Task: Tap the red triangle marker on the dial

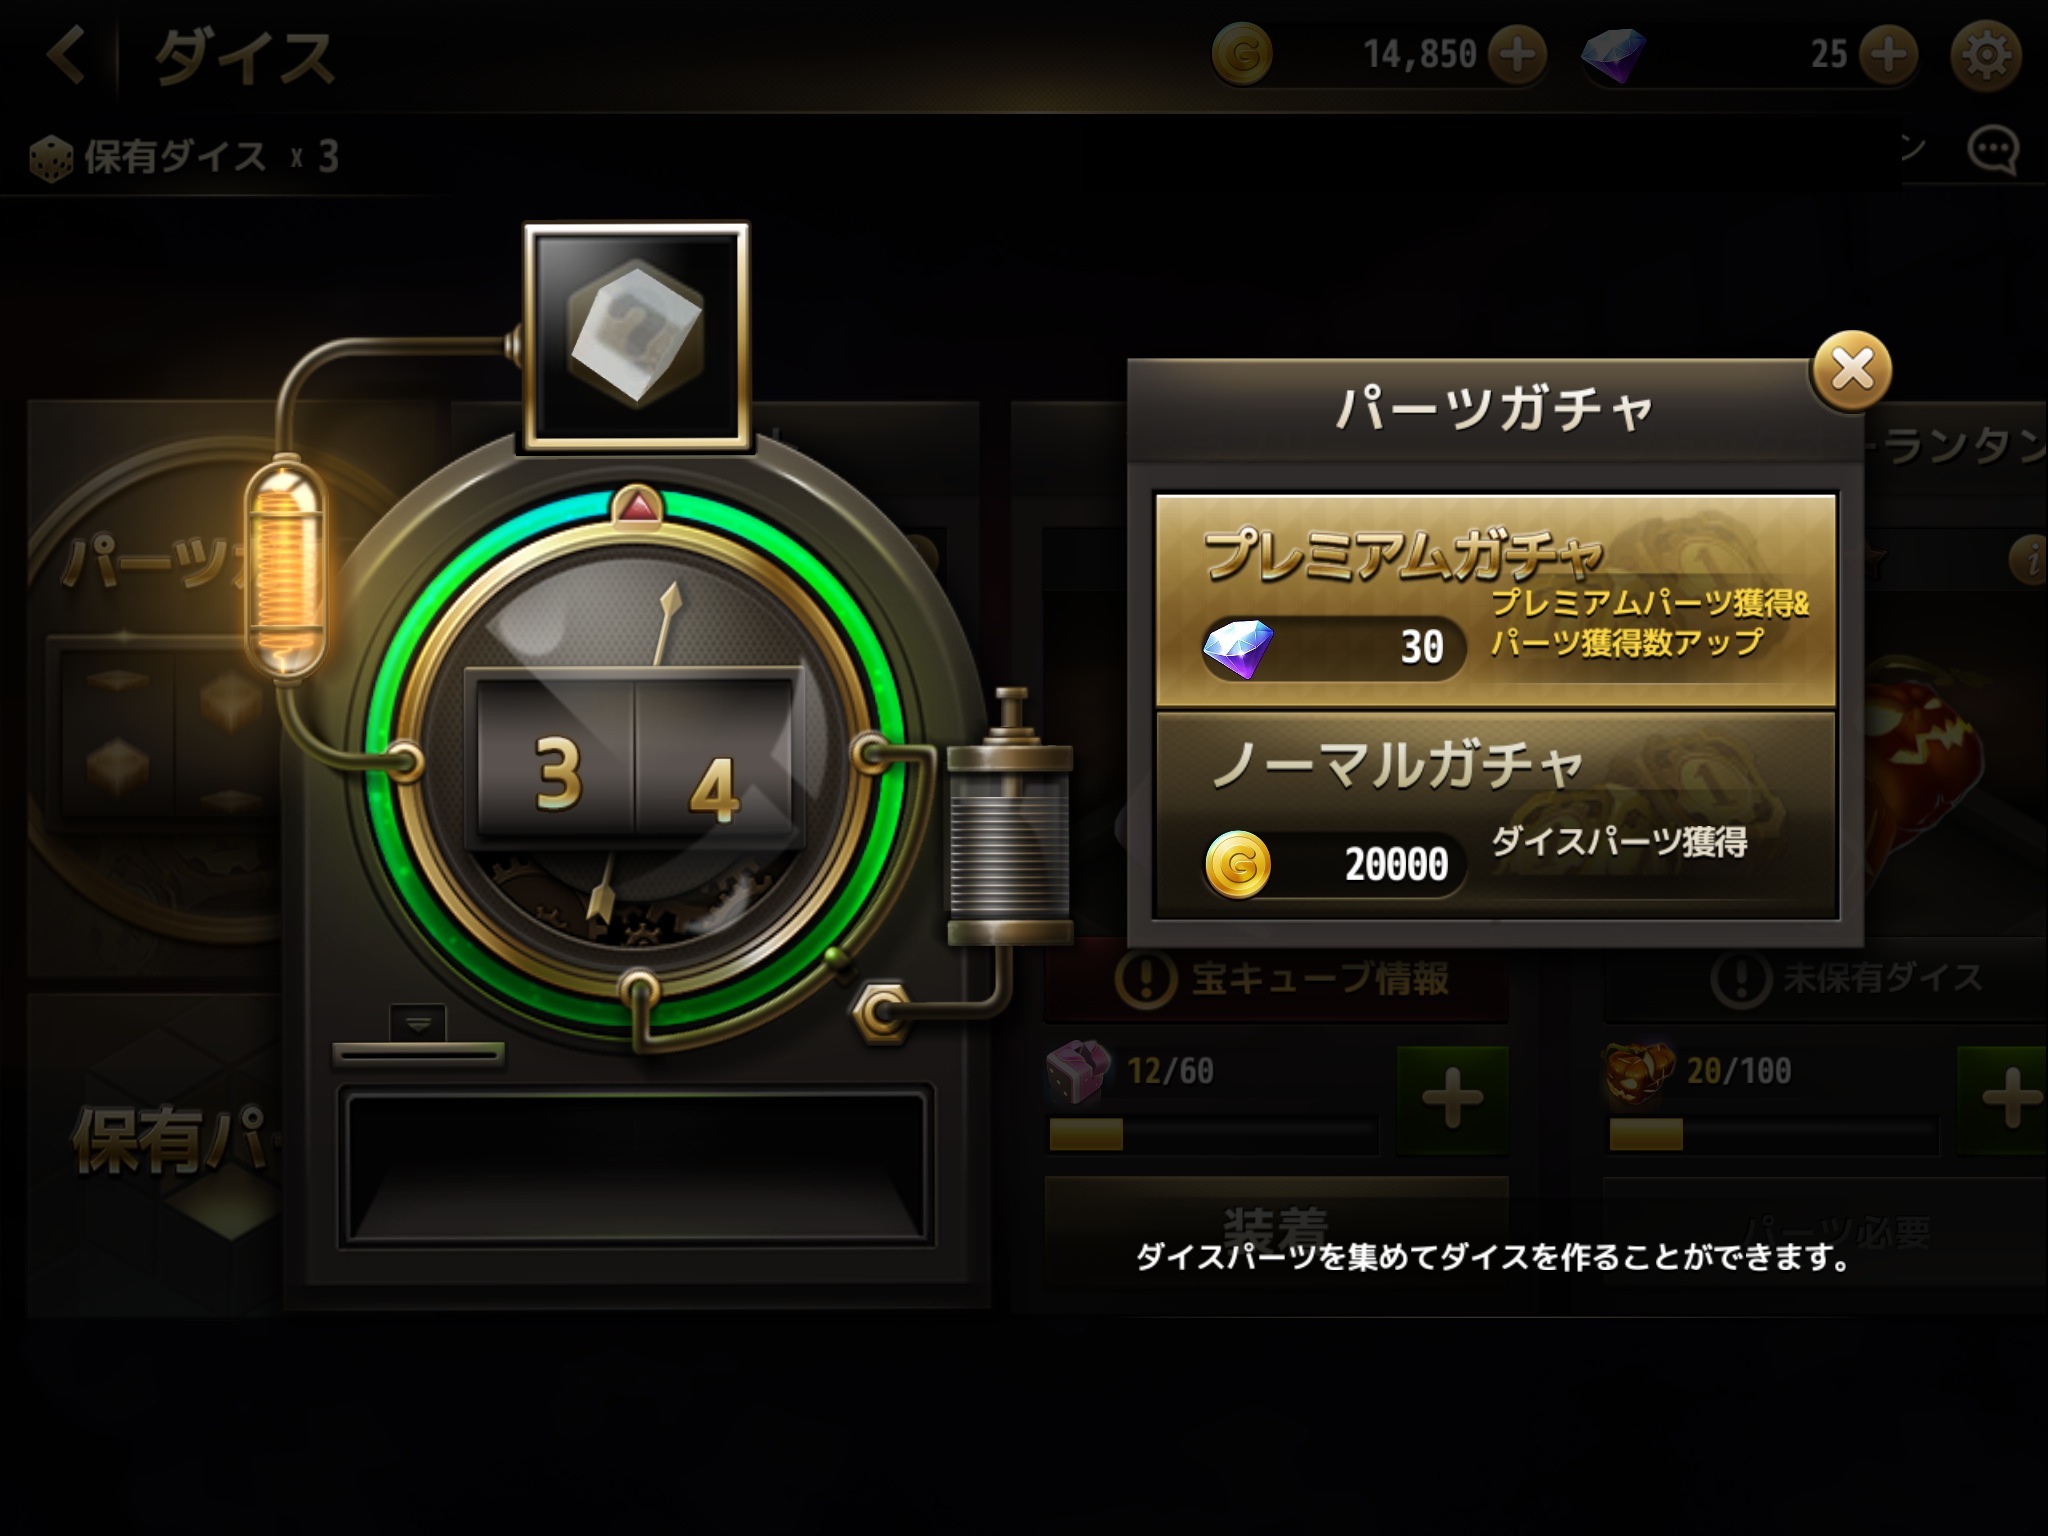Action: coord(638,507)
